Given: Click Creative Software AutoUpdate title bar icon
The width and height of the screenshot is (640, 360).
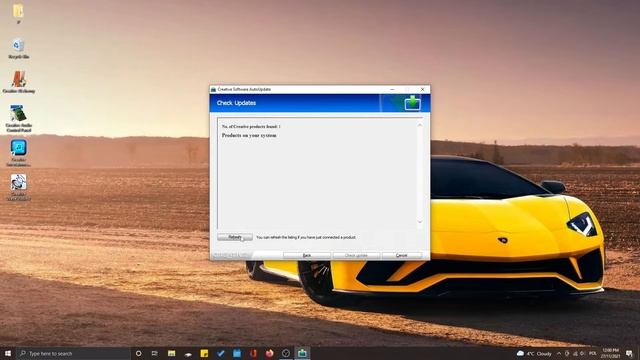Looking at the screenshot, I should click(x=213, y=89).
